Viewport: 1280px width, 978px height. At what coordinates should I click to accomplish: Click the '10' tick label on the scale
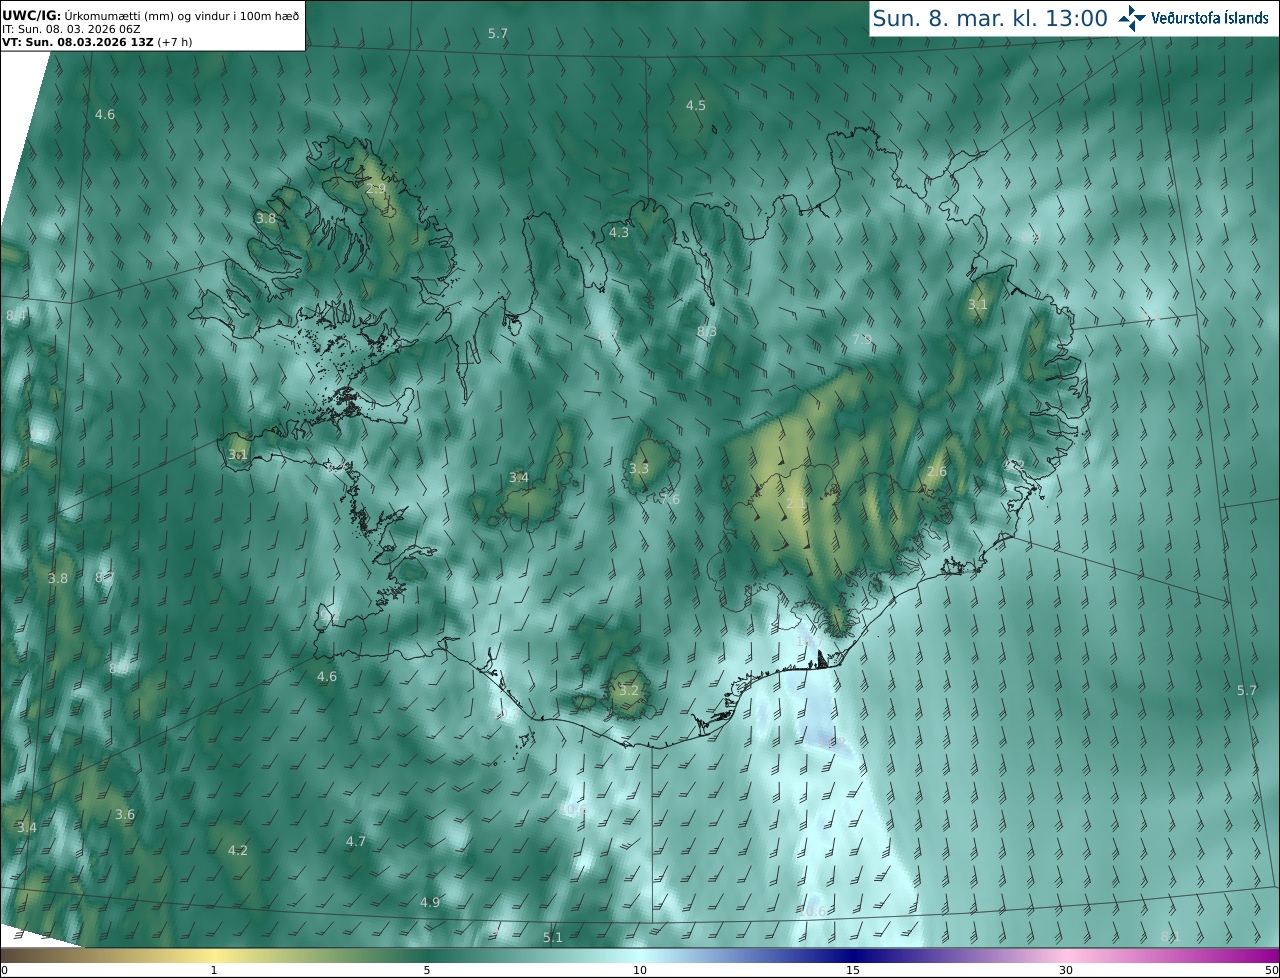pyautogui.click(x=640, y=970)
